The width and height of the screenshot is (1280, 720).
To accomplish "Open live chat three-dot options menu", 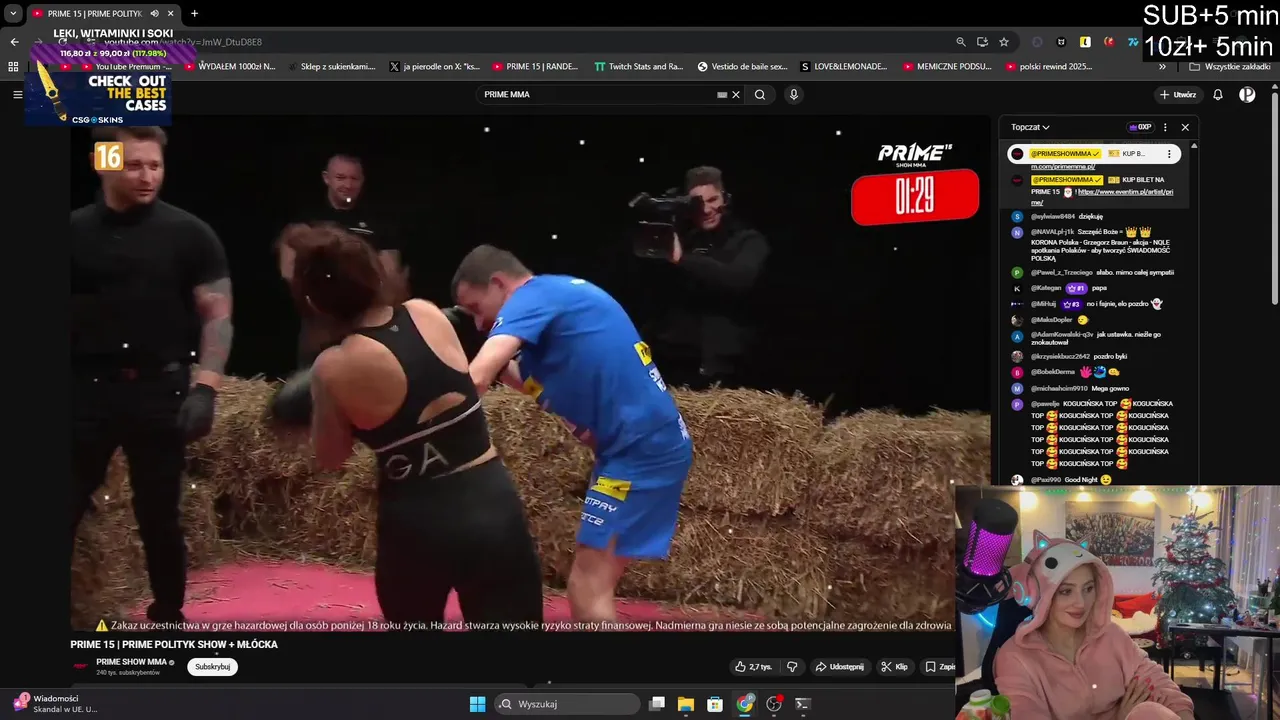I will click(1165, 127).
